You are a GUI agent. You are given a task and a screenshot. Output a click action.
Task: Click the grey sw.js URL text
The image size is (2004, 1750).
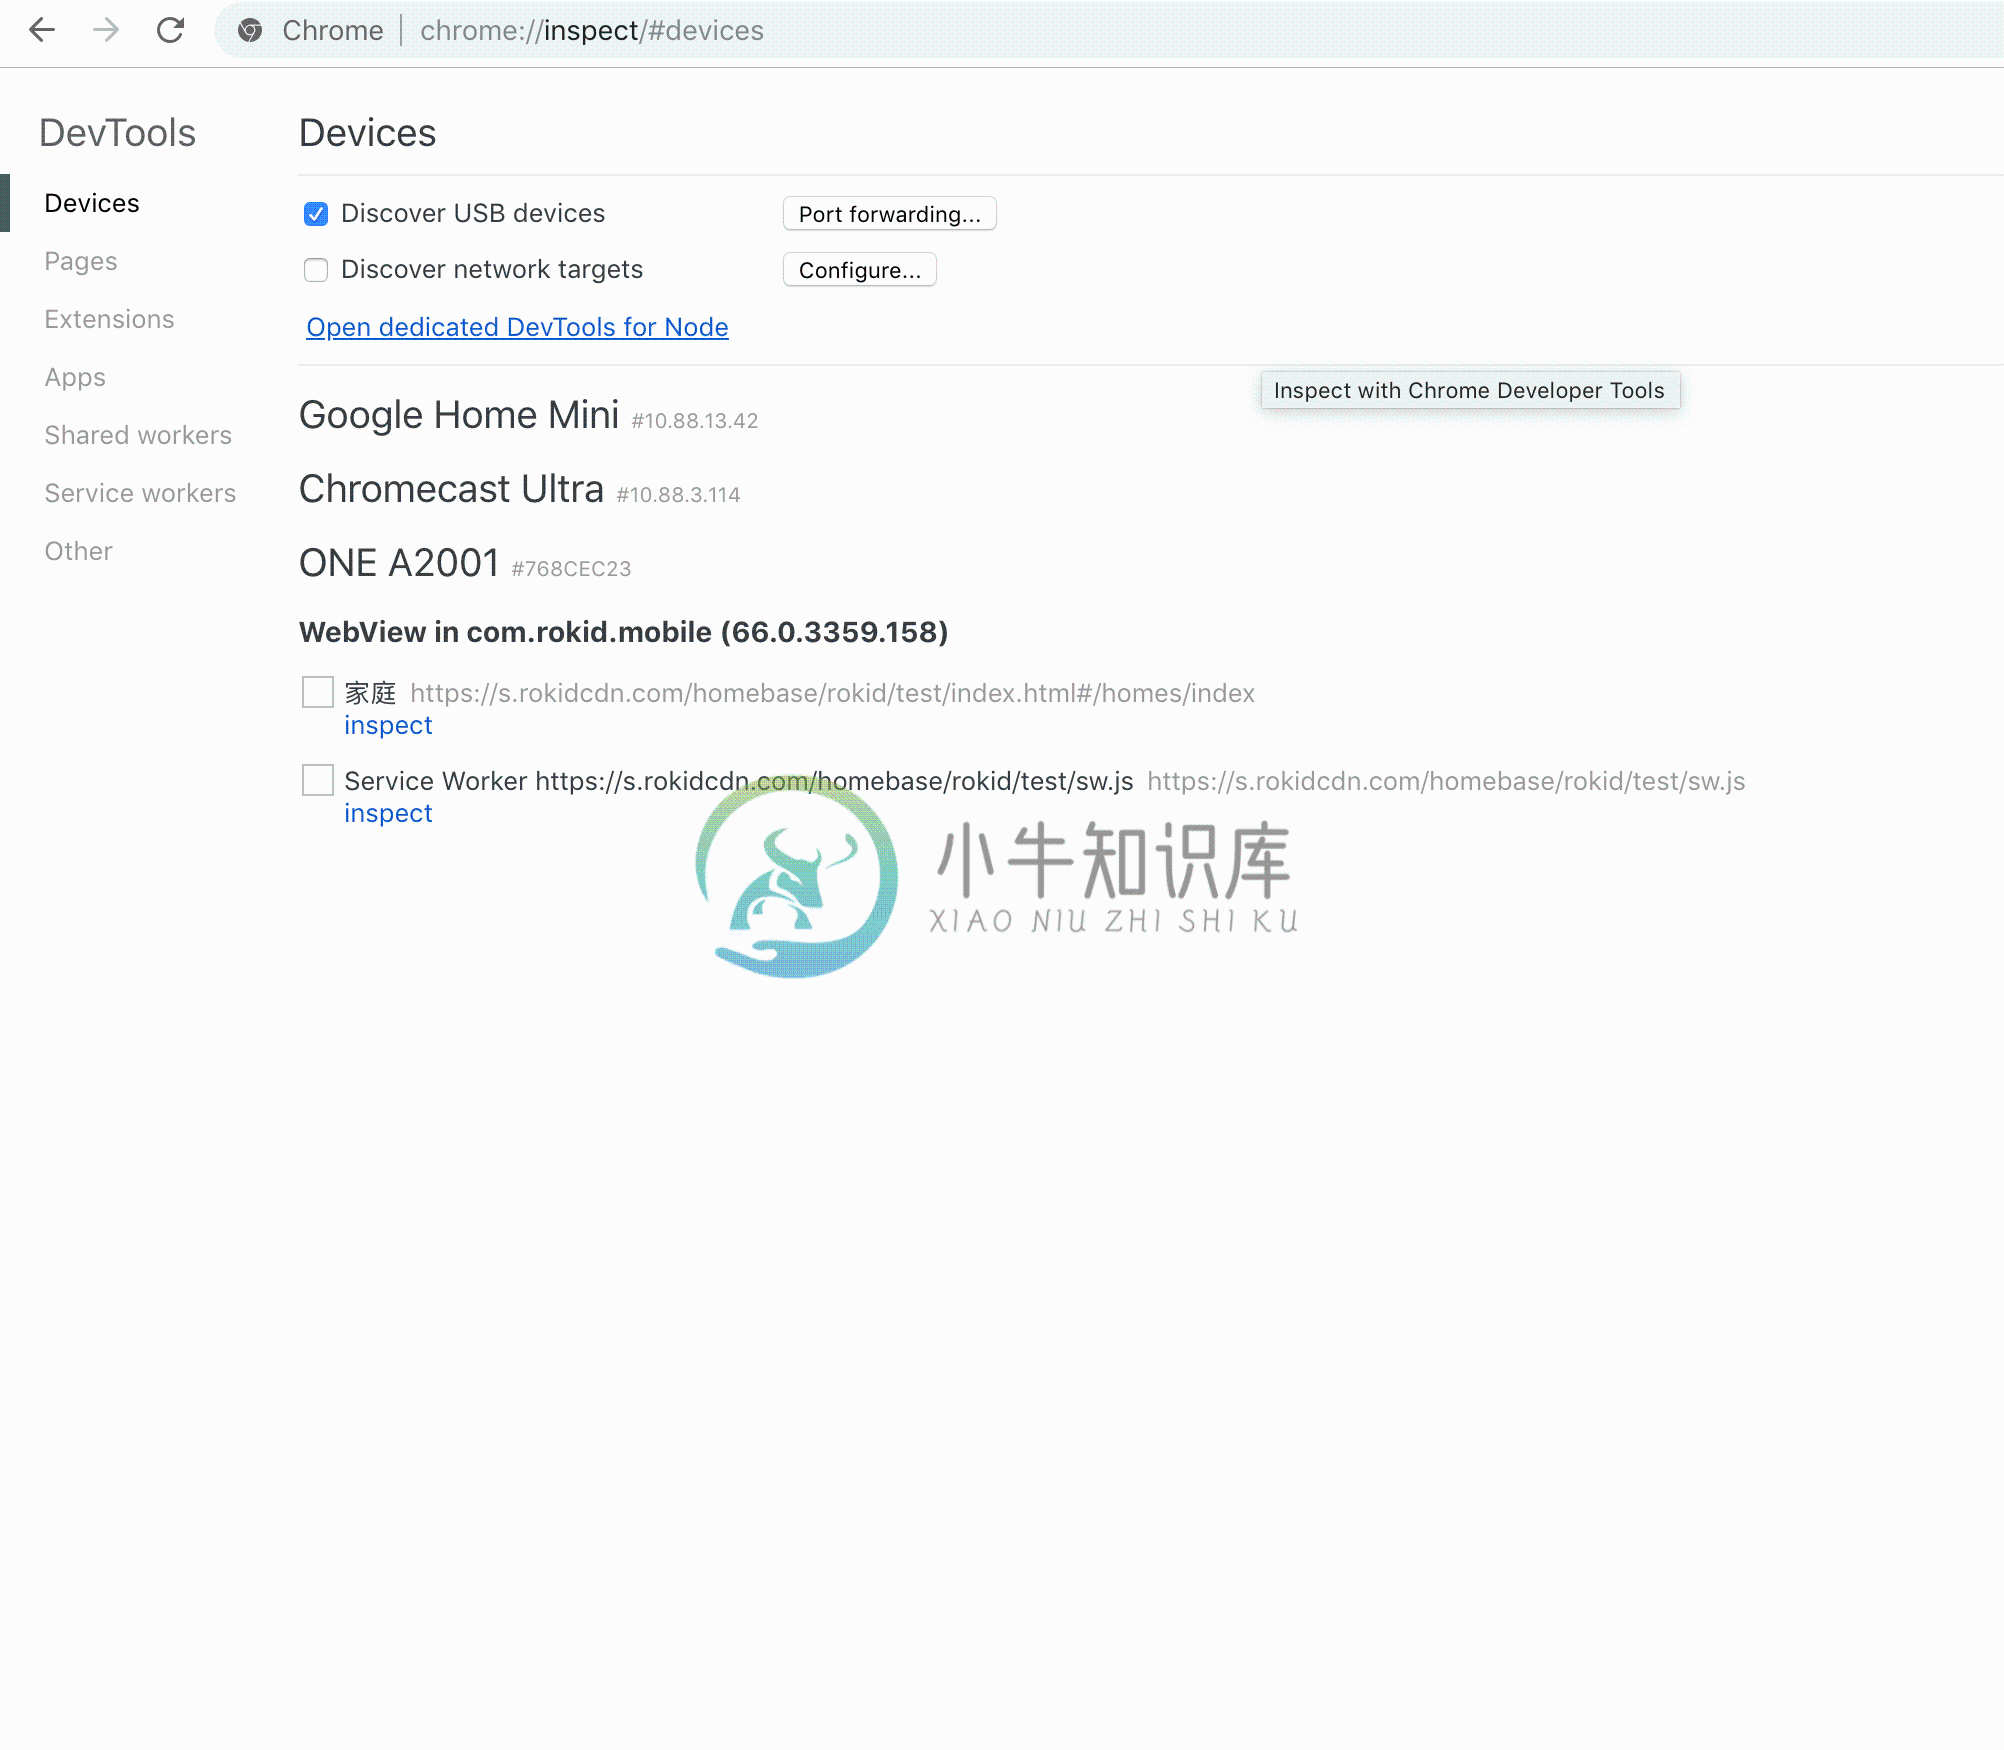(1446, 781)
